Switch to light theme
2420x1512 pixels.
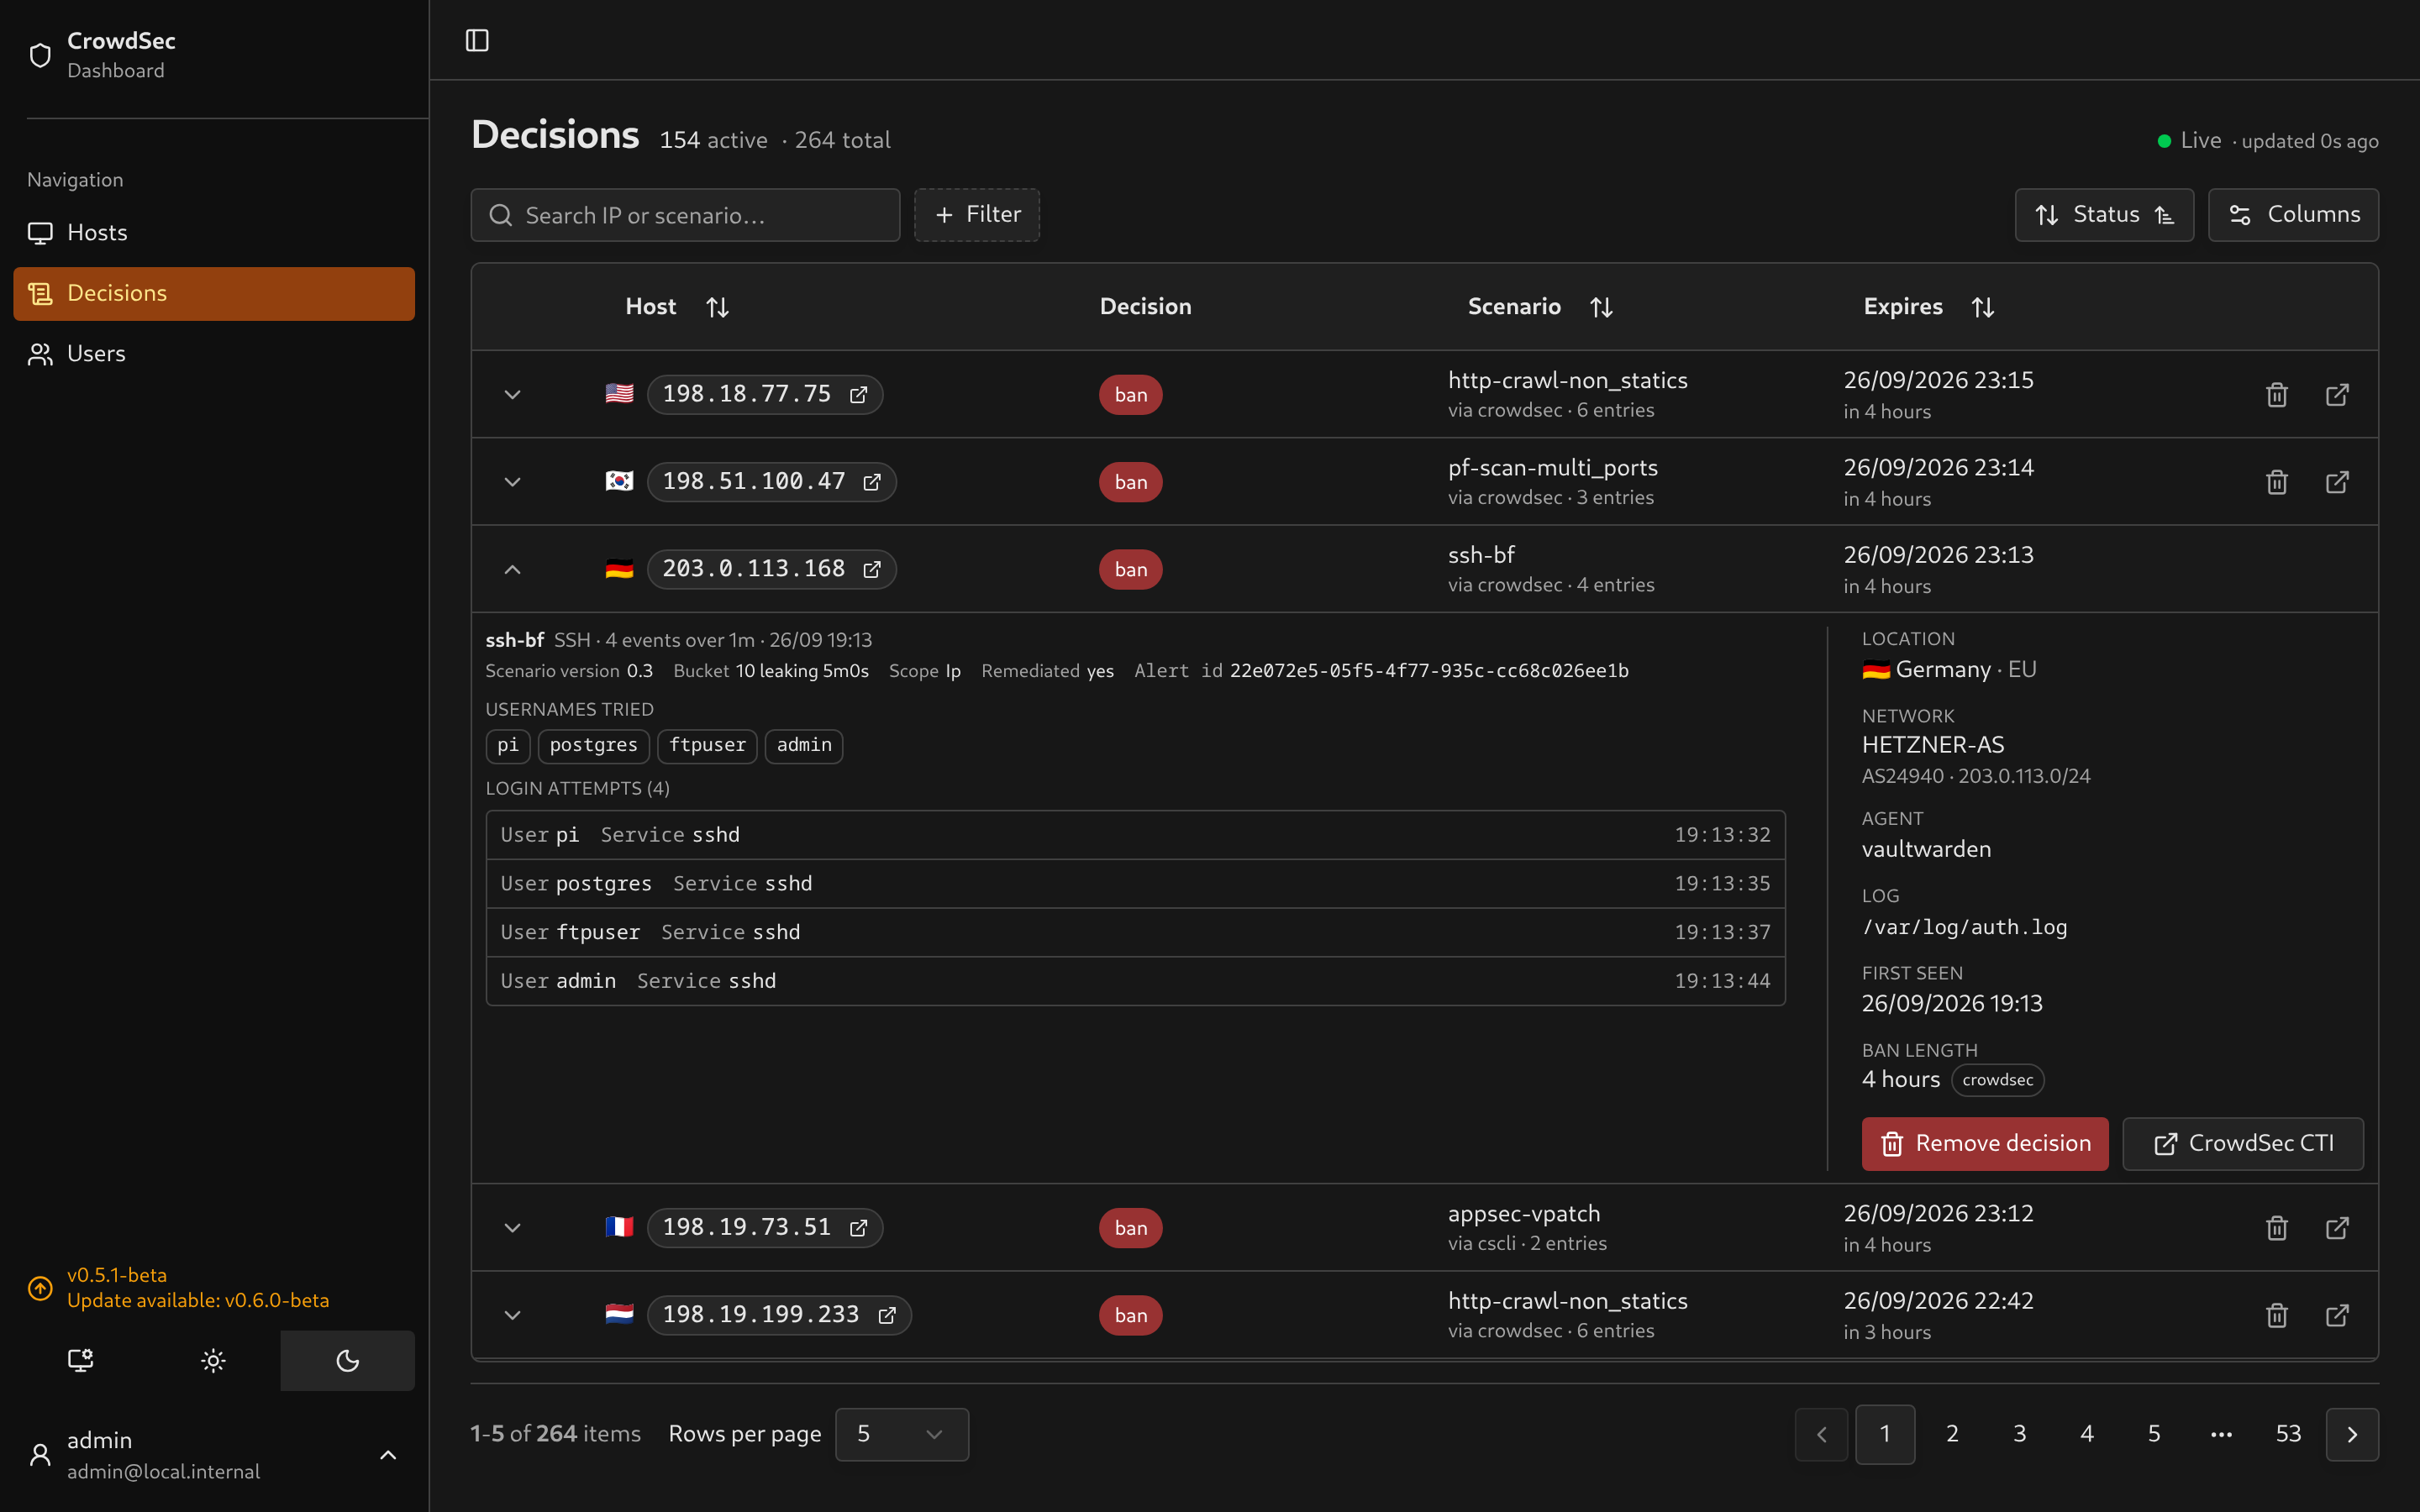213,1360
